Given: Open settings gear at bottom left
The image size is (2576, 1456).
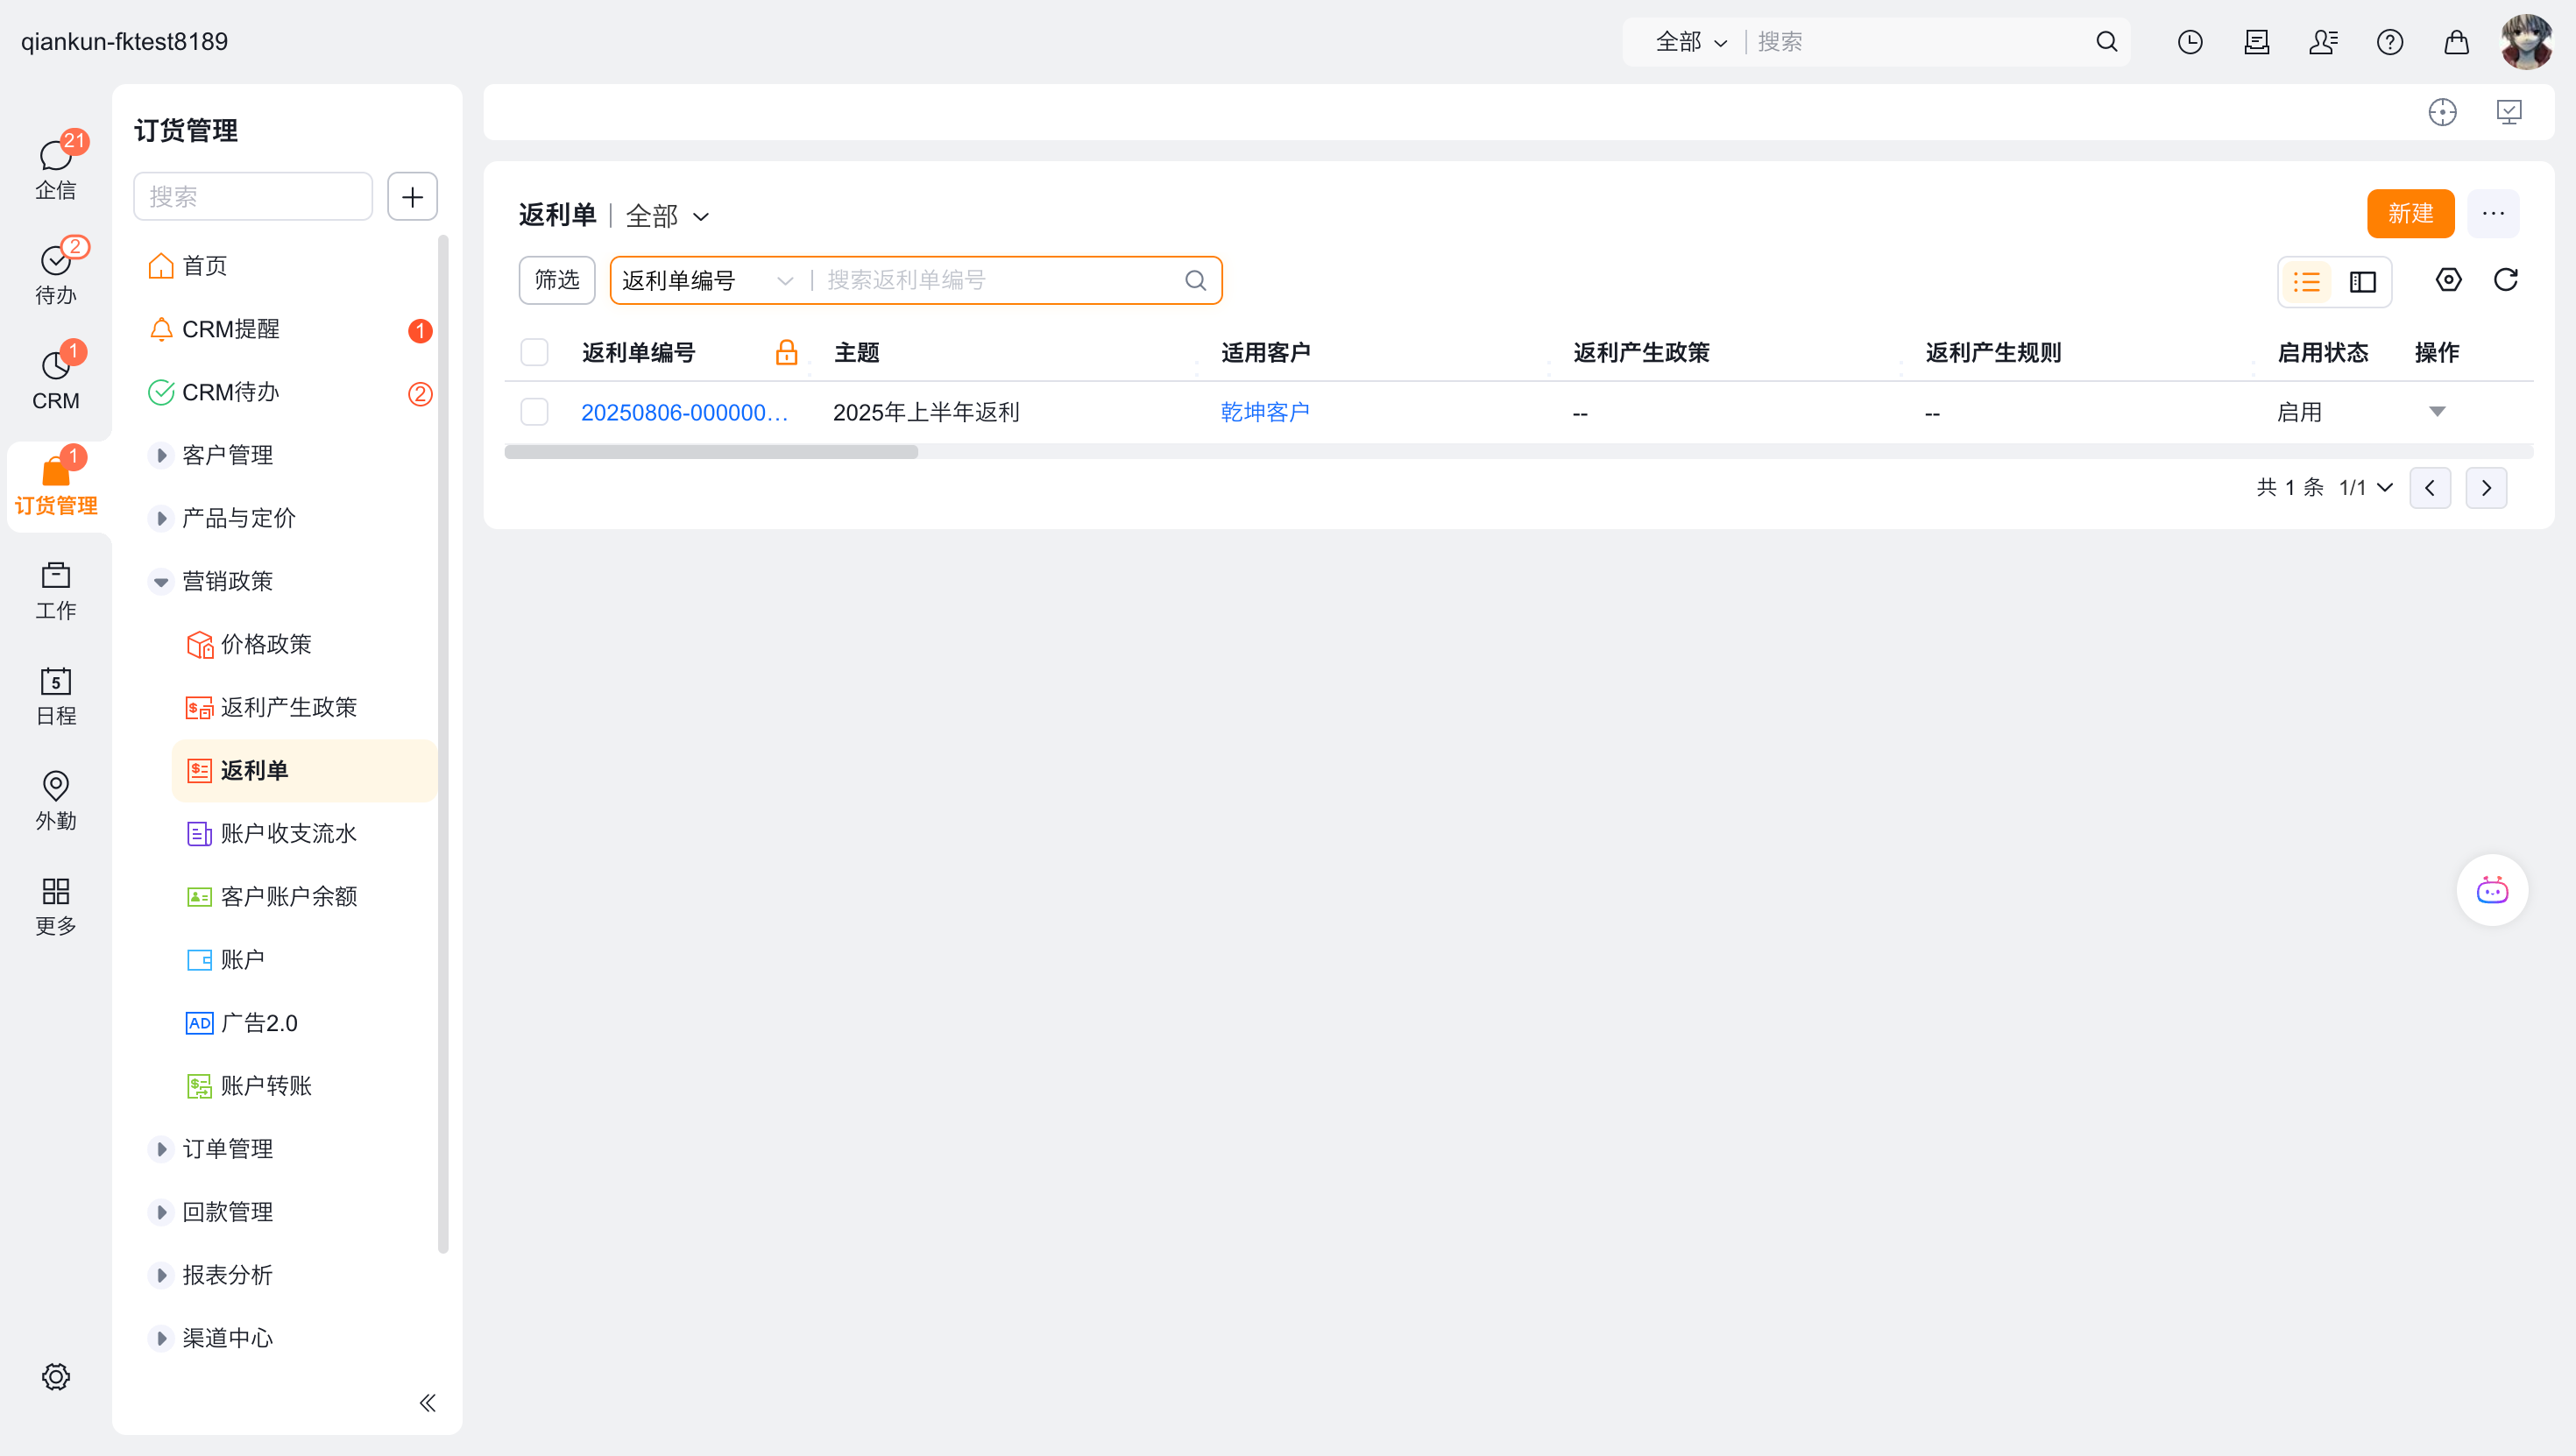Looking at the screenshot, I should pyautogui.click(x=56, y=1376).
